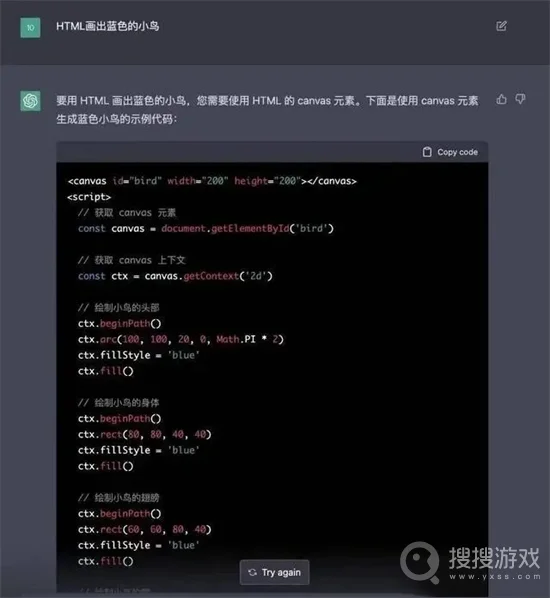Click the getContext('2d') code line
The width and height of the screenshot is (550, 598).
175,276
